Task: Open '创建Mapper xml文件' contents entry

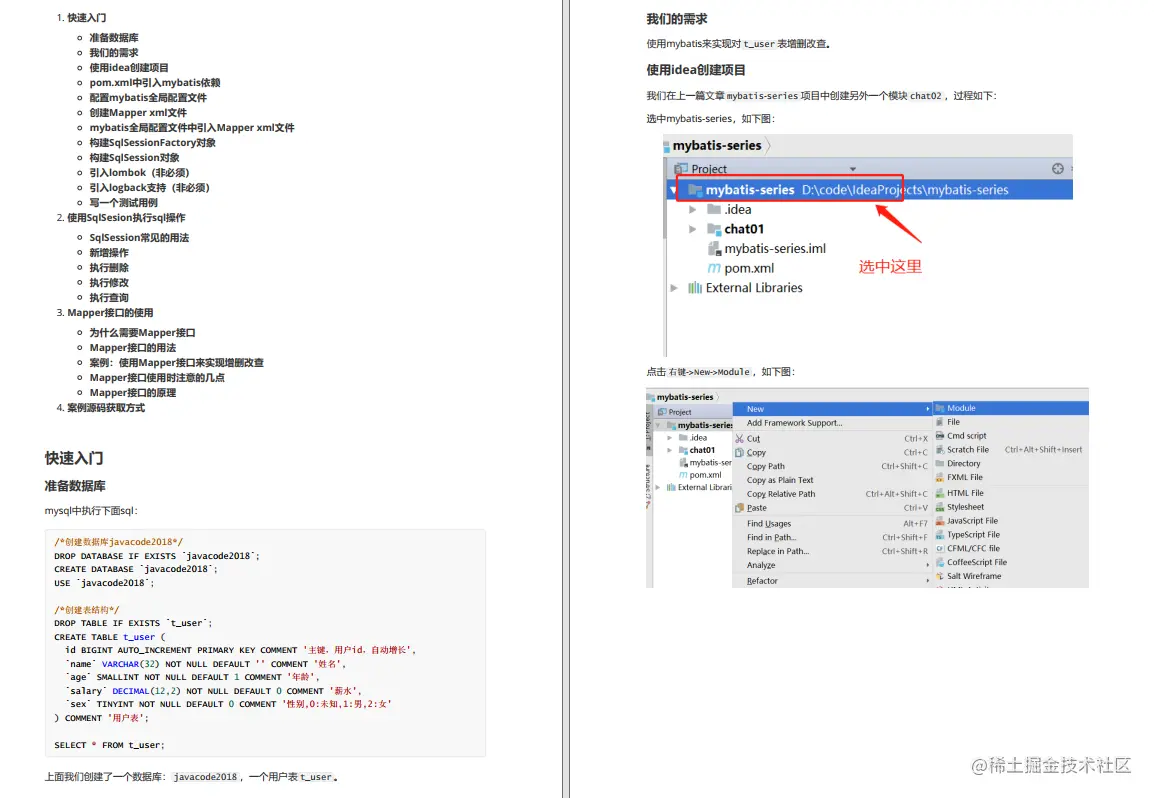Action: pyautogui.click(x=138, y=113)
